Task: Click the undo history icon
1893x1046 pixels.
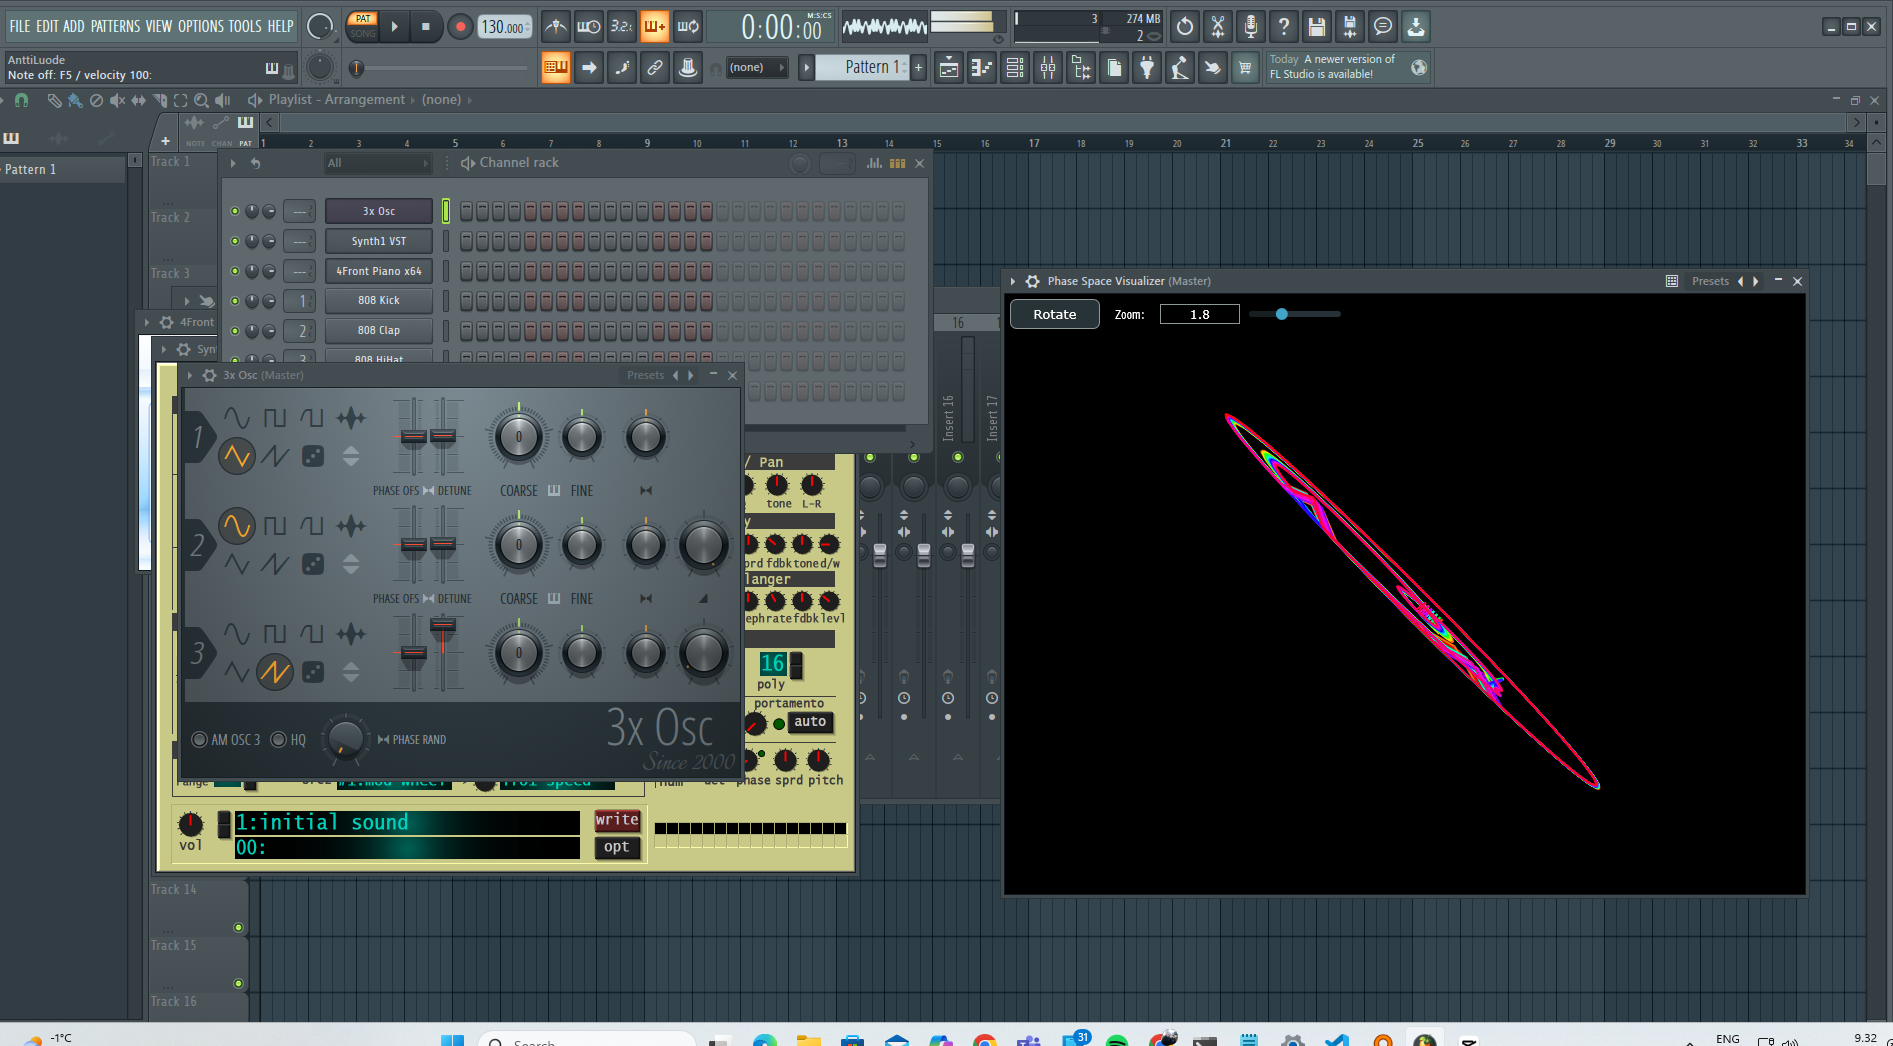Action: [x=1184, y=27]
